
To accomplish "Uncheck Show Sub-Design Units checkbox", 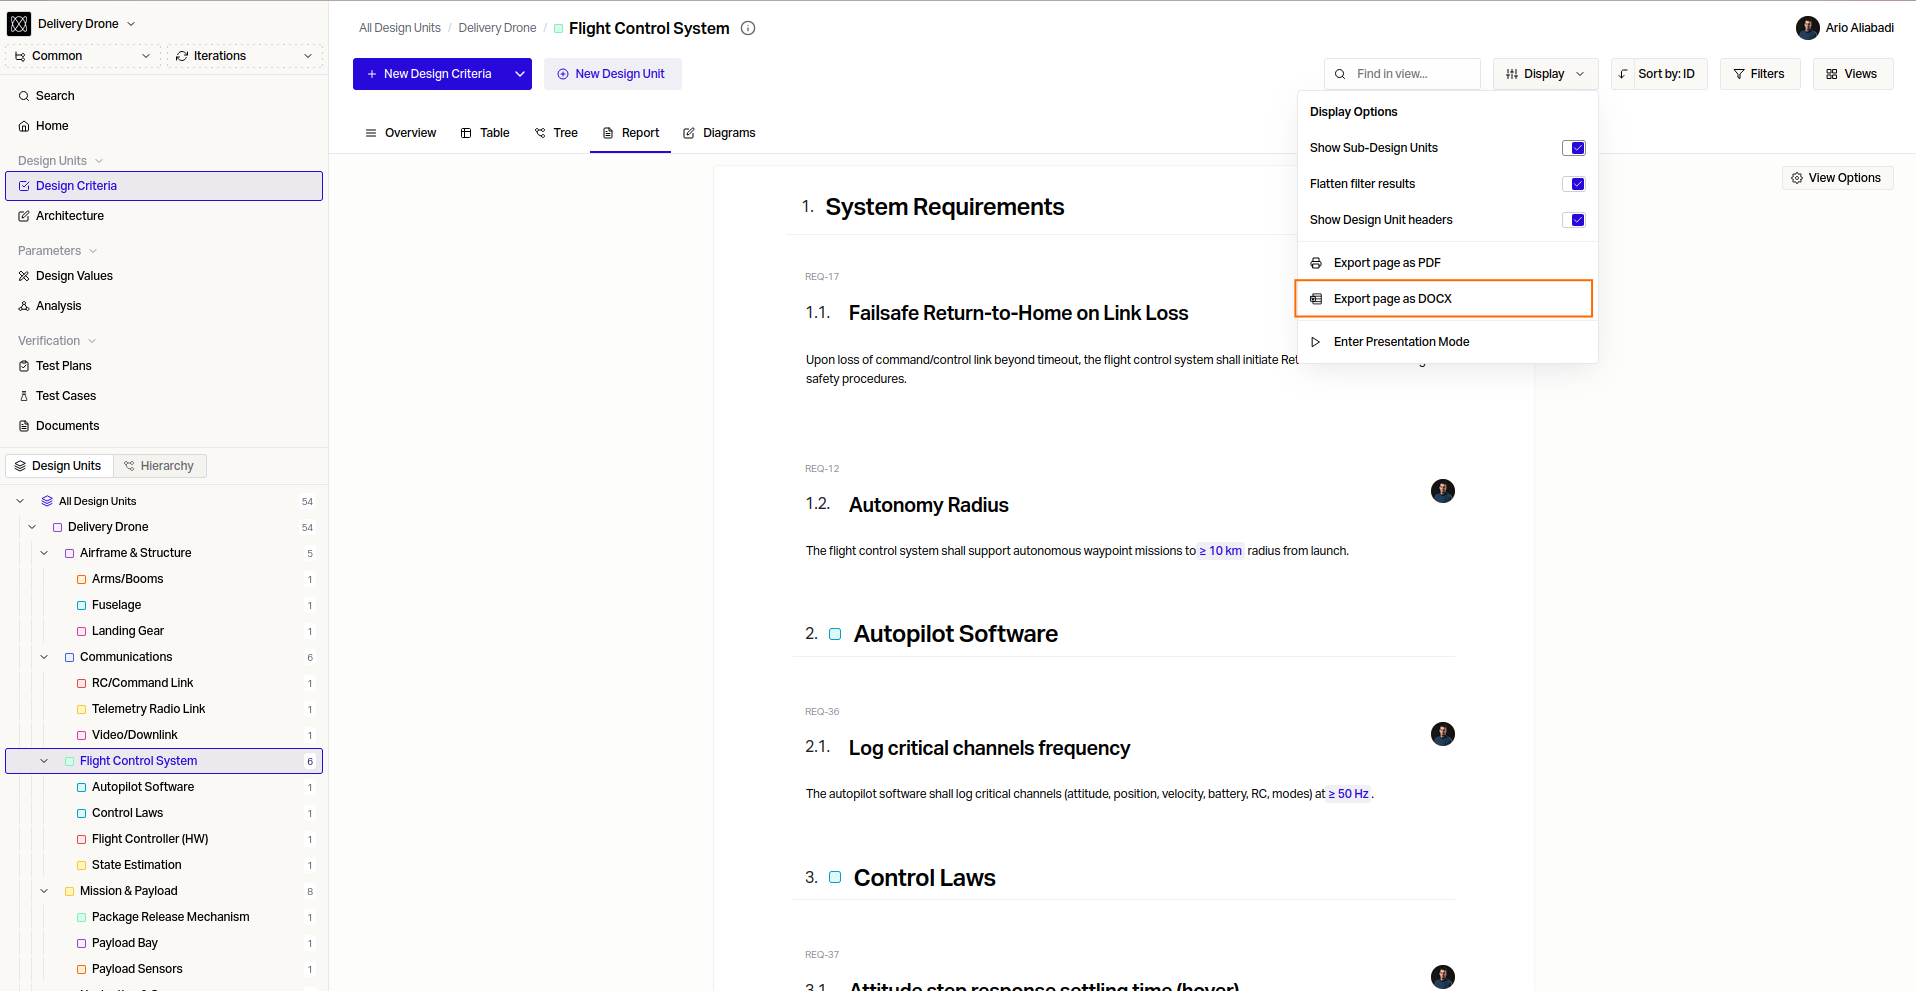I will point(1574,148).
